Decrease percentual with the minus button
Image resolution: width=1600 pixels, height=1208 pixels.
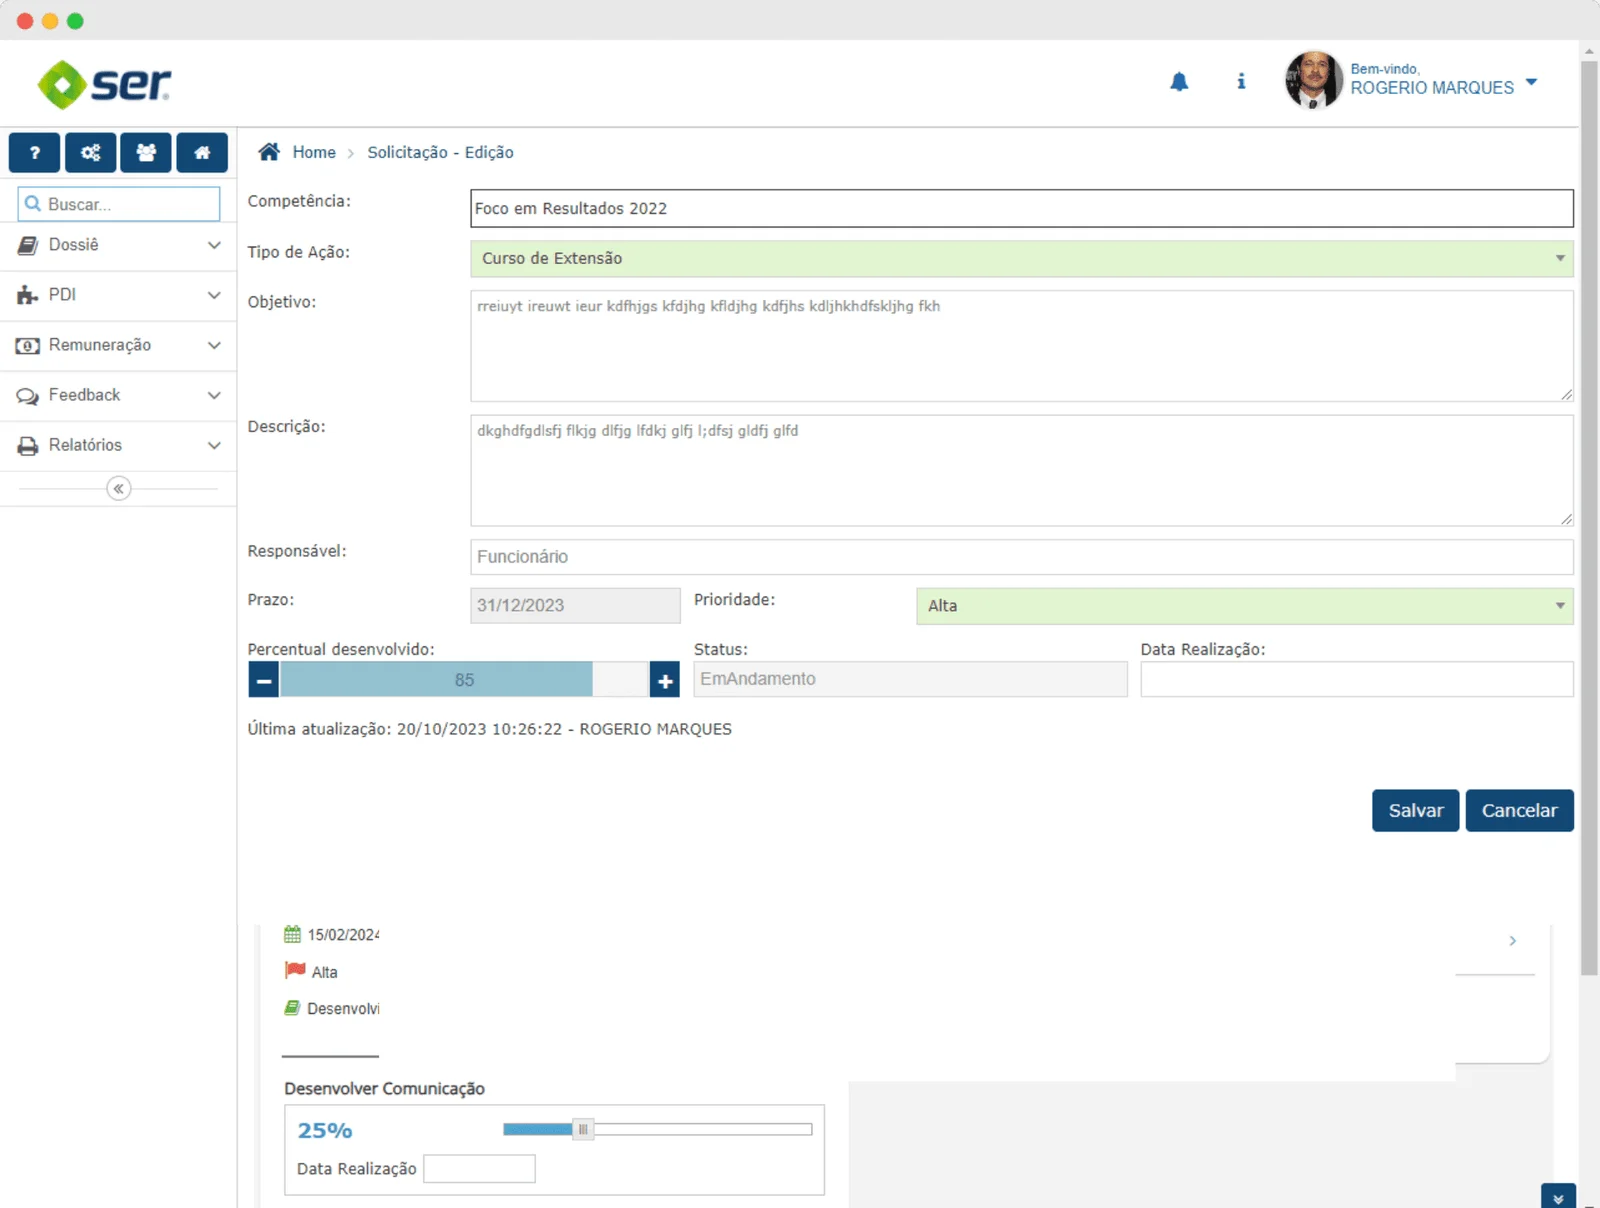(264, 681)
